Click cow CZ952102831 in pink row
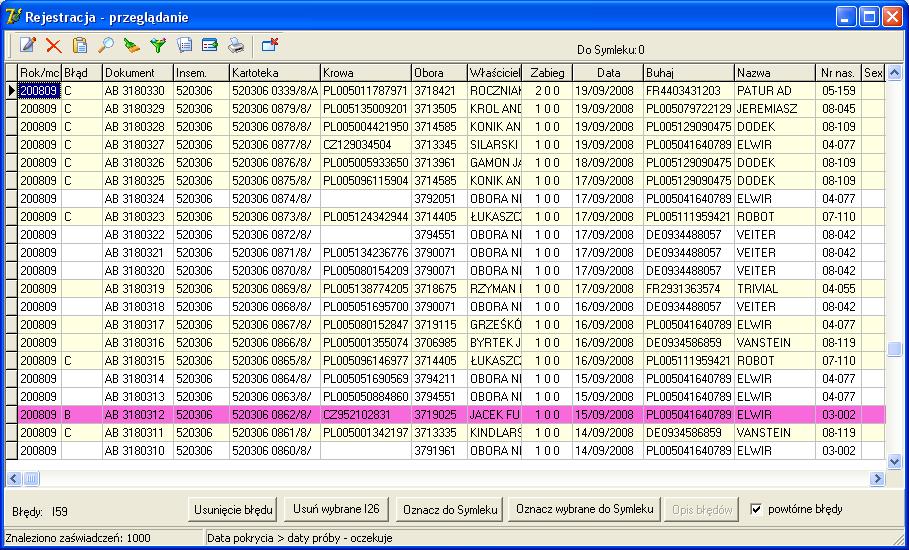 (366, 415)
